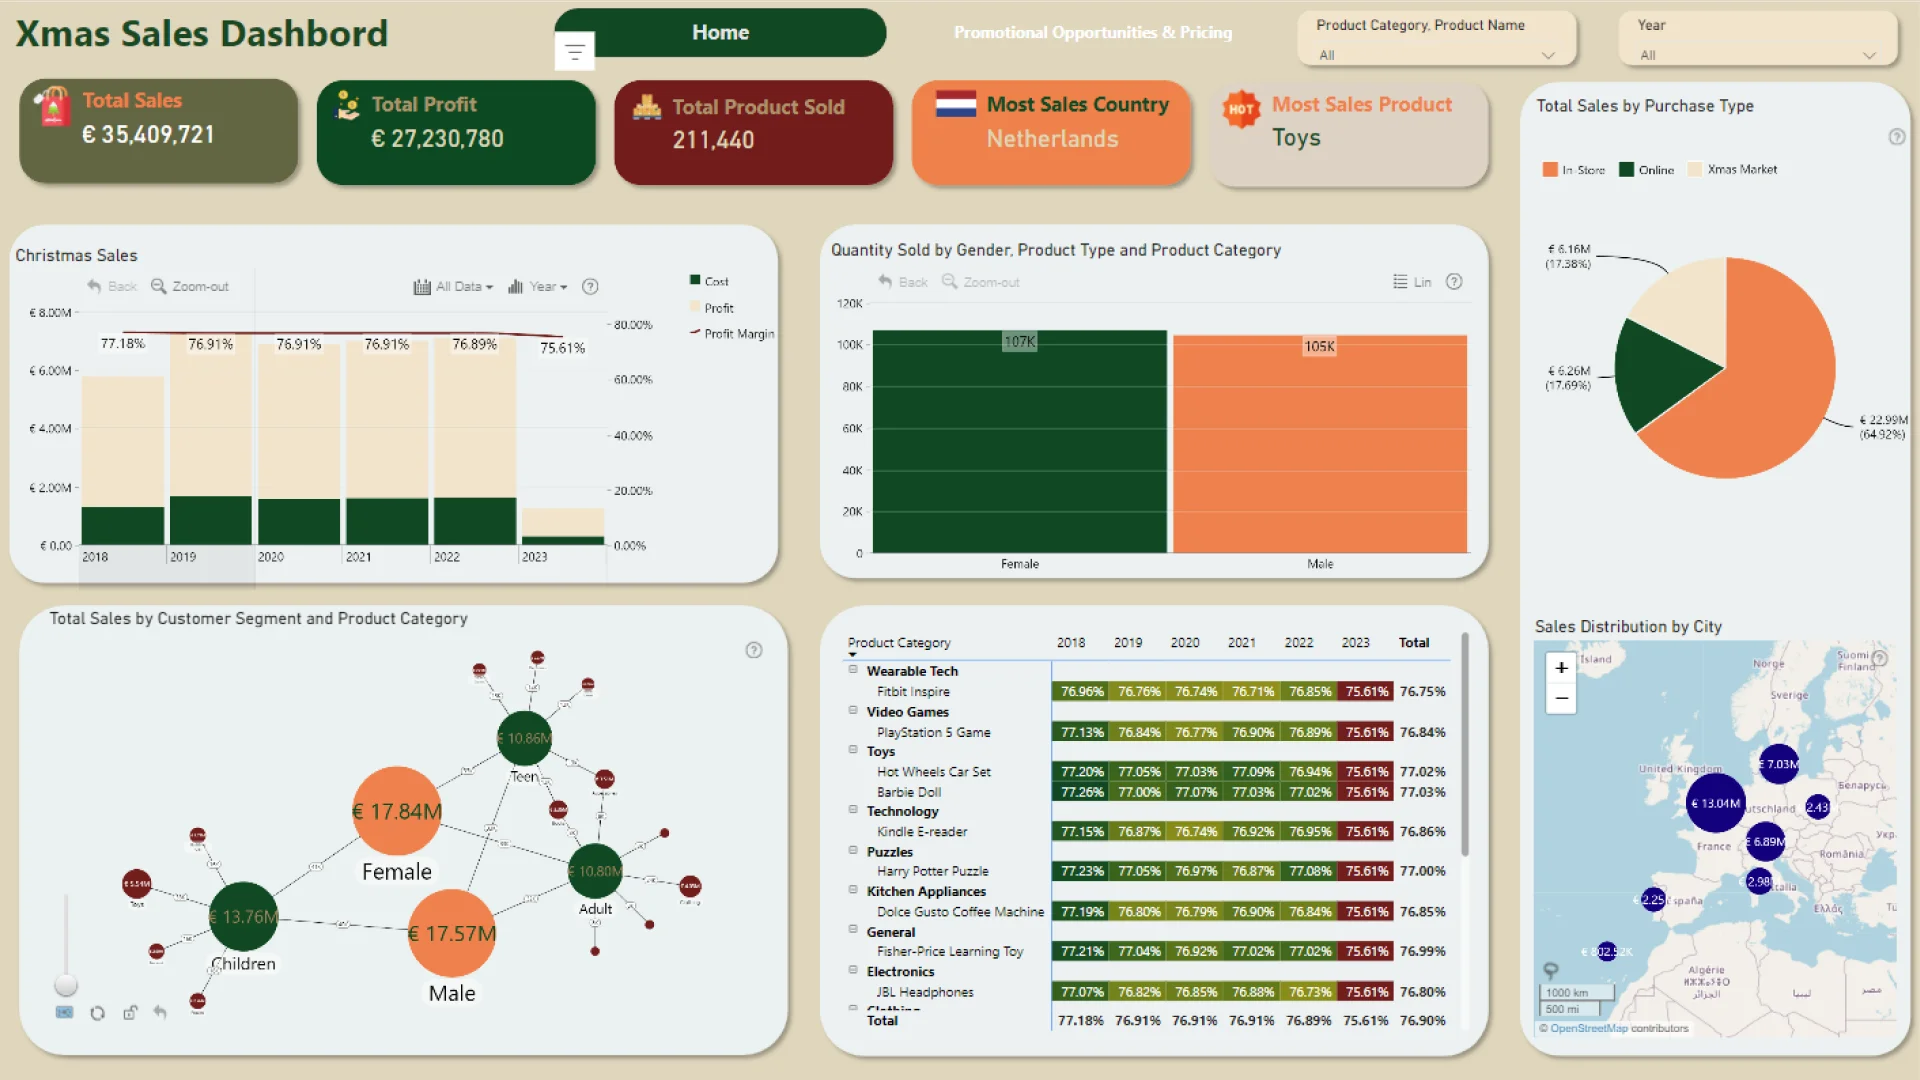The height and width of the screenshot is (1080, 1920).
Task: Click the refresh layout icon in network chart
Action: [97, 1013]
